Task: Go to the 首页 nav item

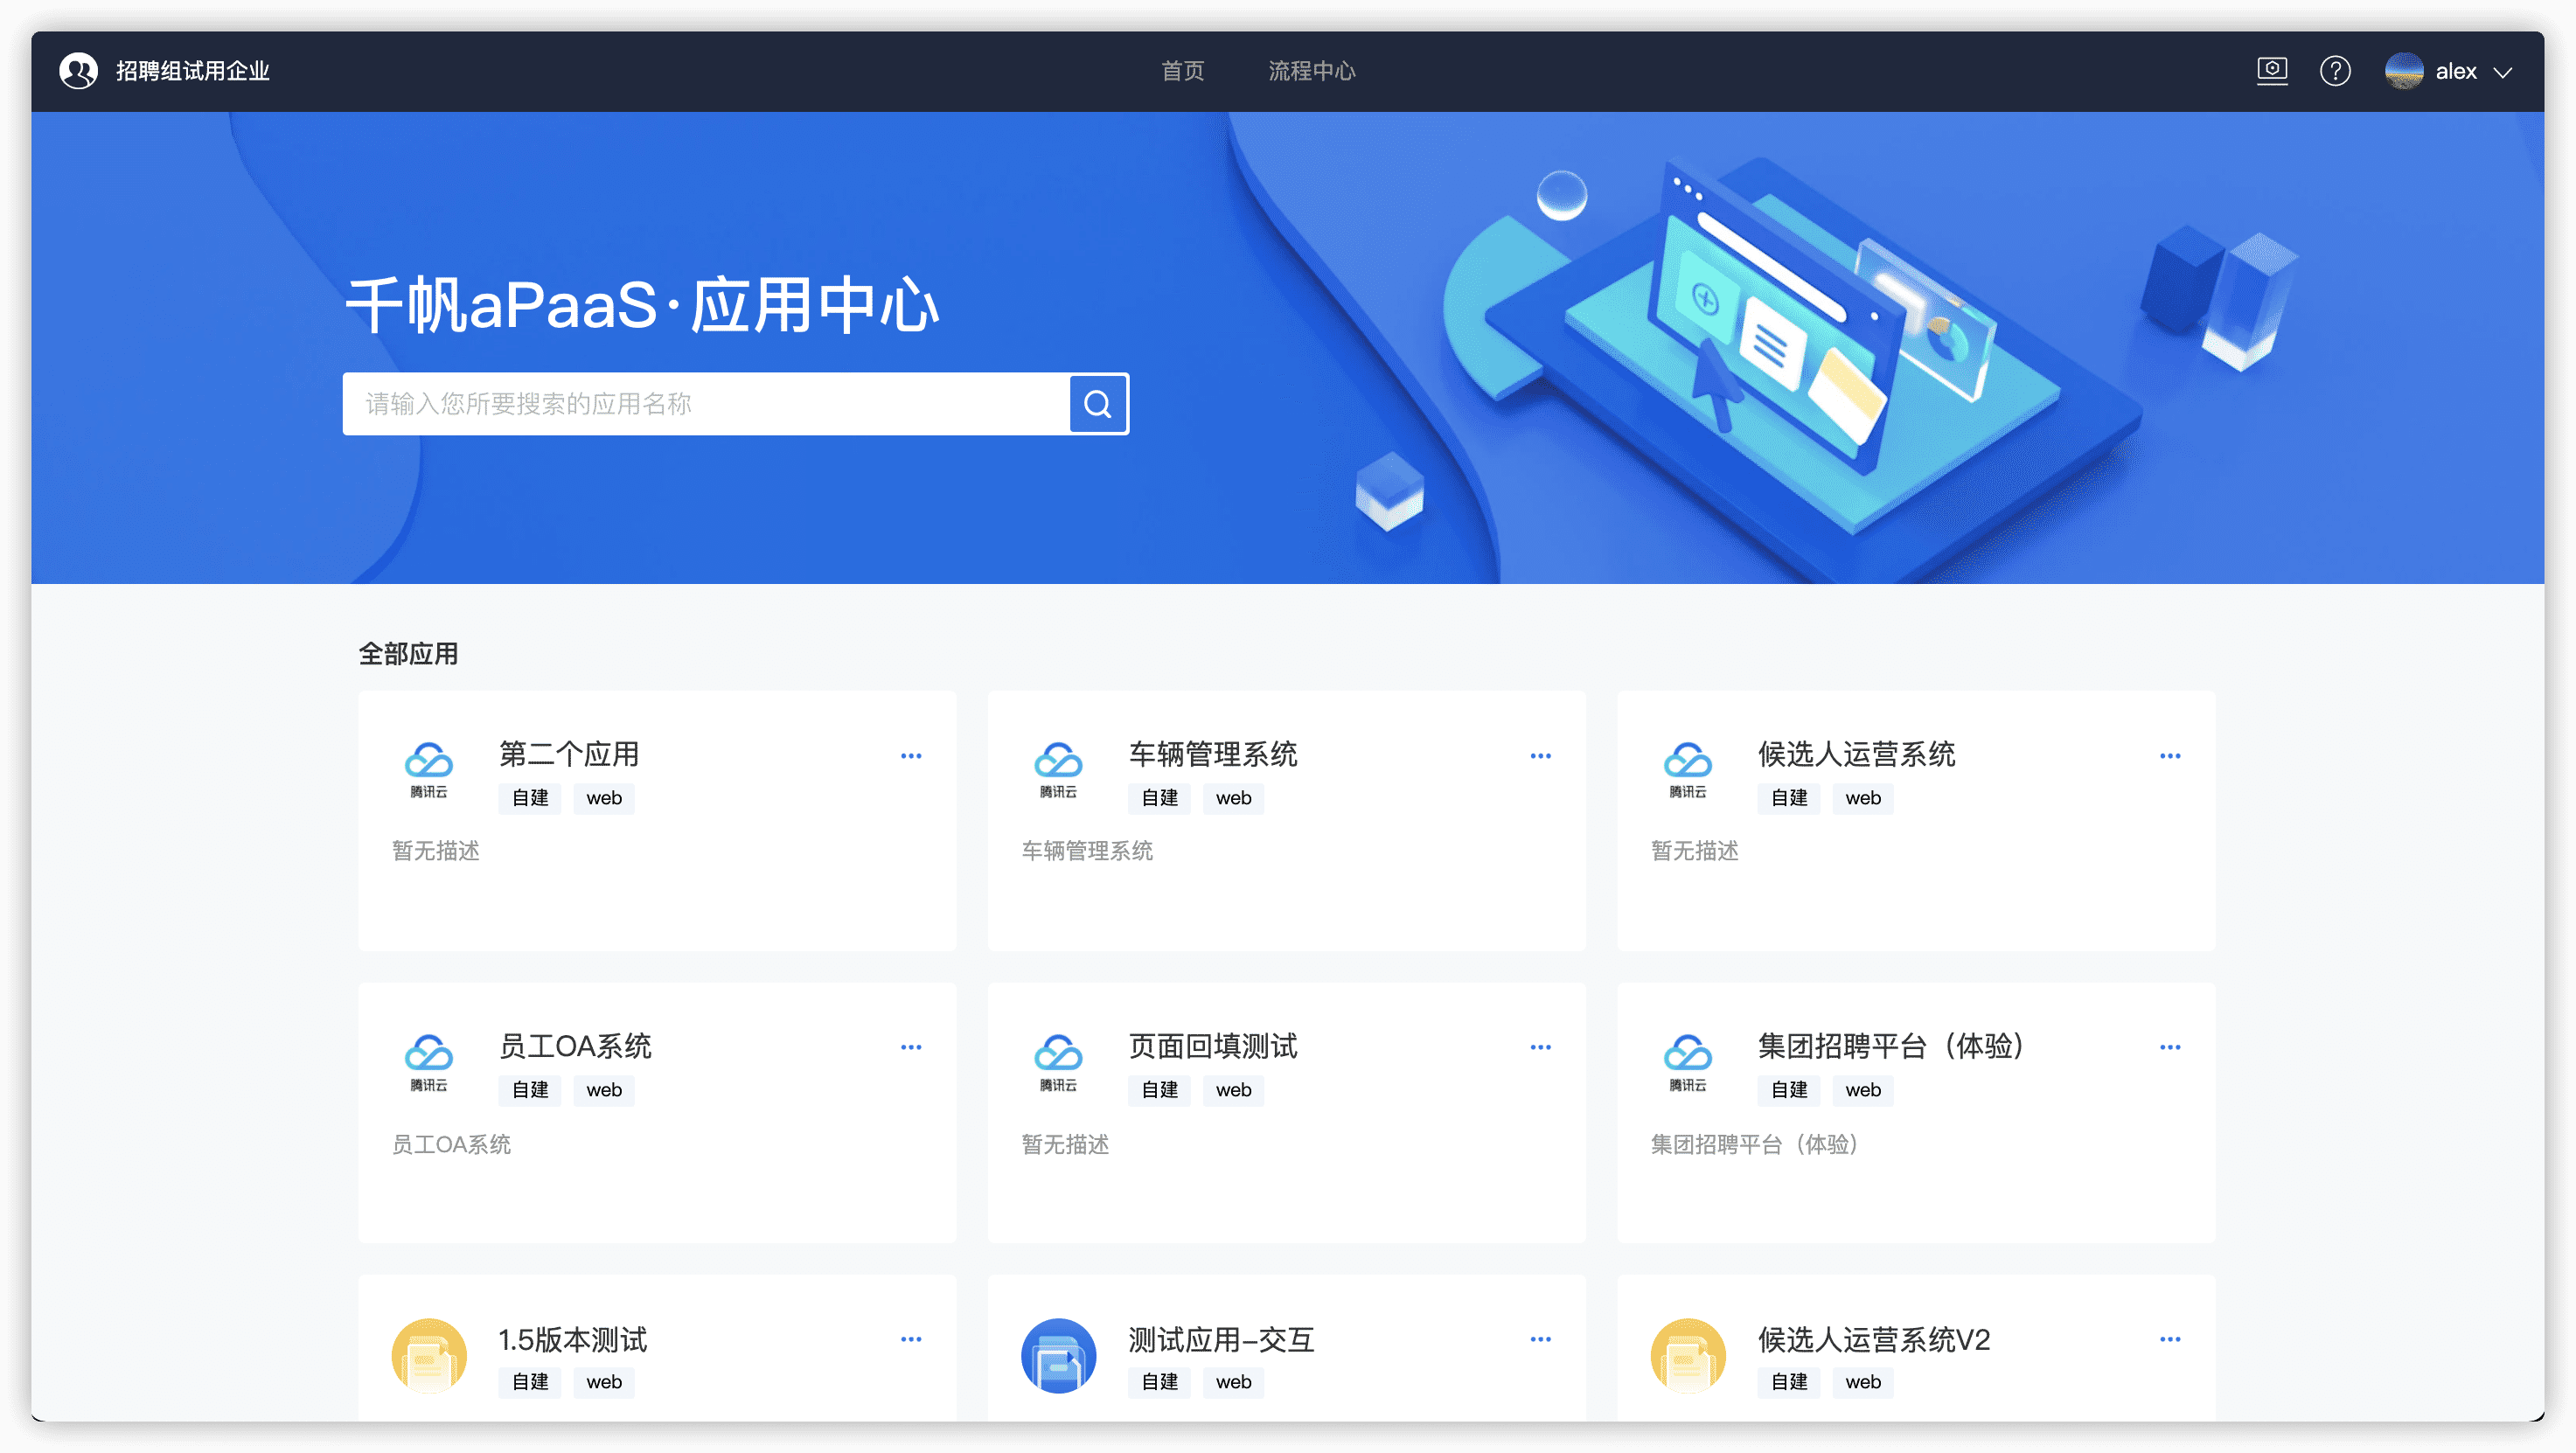Action: (1182, 71)
